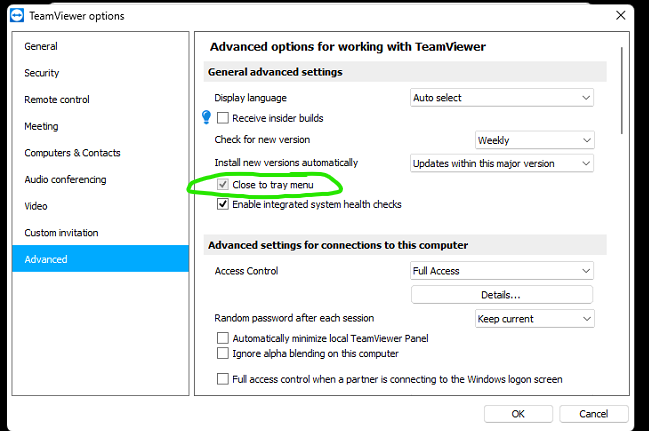Expand Install new versions automatically dropdown
Viewport: 649px width, 431px height.
point(502,163)
